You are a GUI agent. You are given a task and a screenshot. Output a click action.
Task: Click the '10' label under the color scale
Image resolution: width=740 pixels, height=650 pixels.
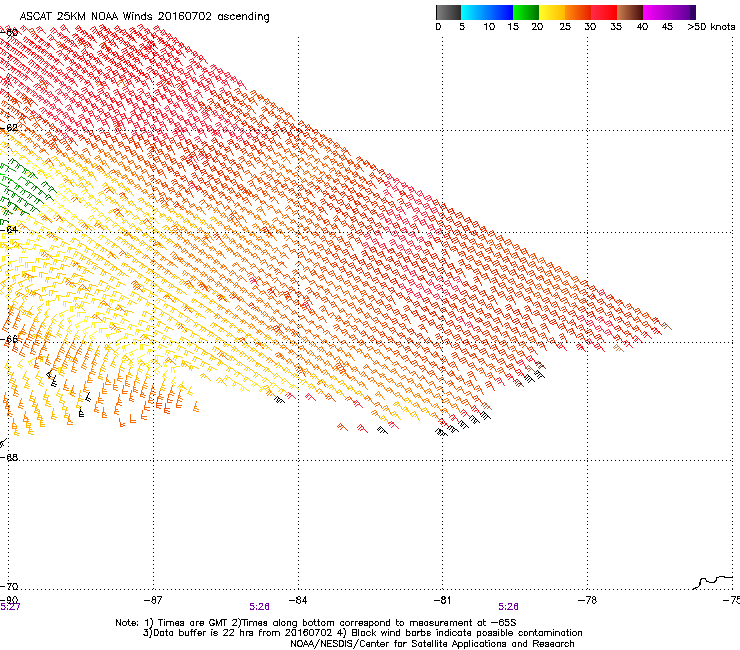pyautogui.click(x=489, y=27)
